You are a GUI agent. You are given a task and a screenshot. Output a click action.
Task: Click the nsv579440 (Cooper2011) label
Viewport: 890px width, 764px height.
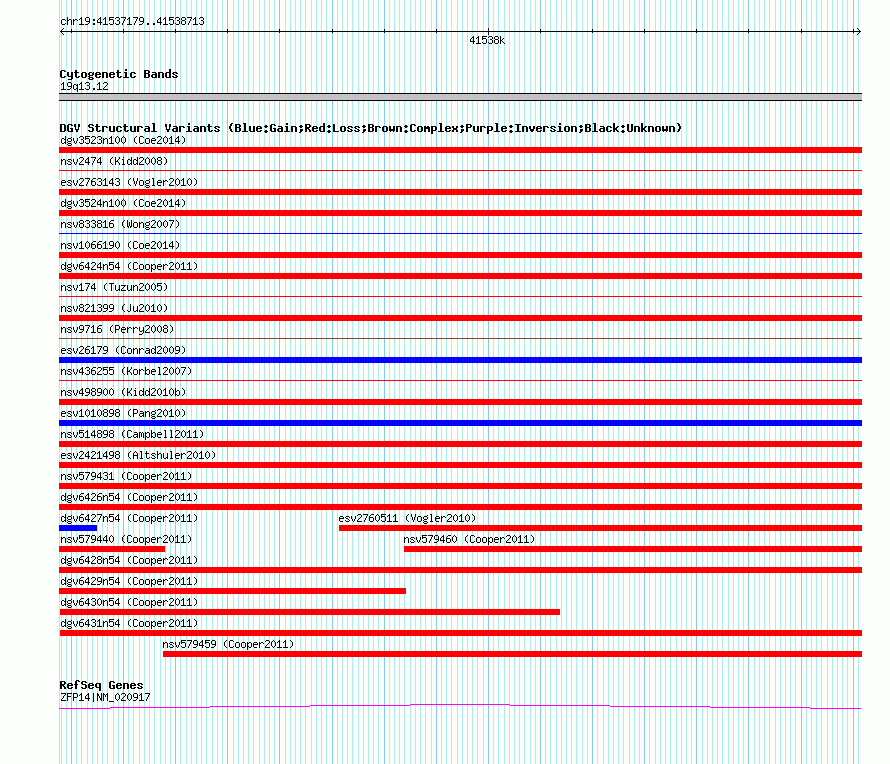pos(126,539)
